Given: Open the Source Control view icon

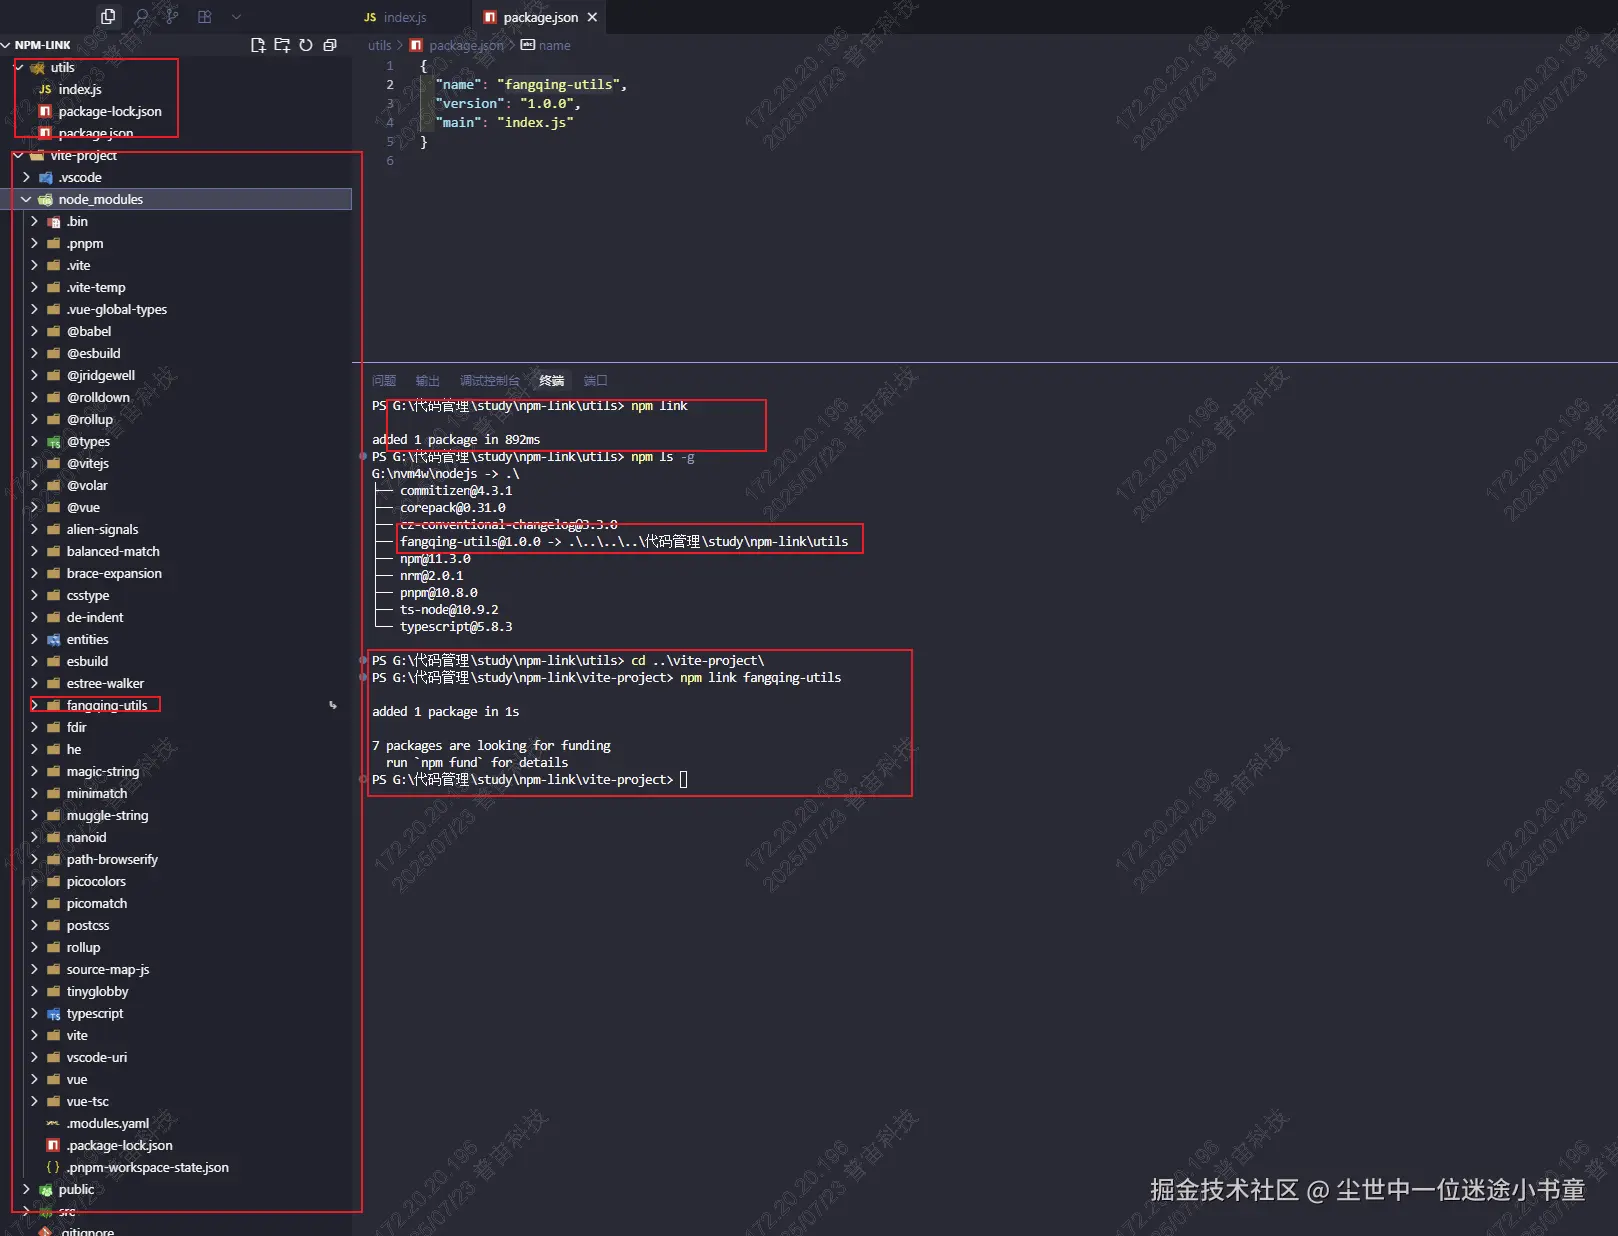Looking at the screenshot, I should click(172, 16).
